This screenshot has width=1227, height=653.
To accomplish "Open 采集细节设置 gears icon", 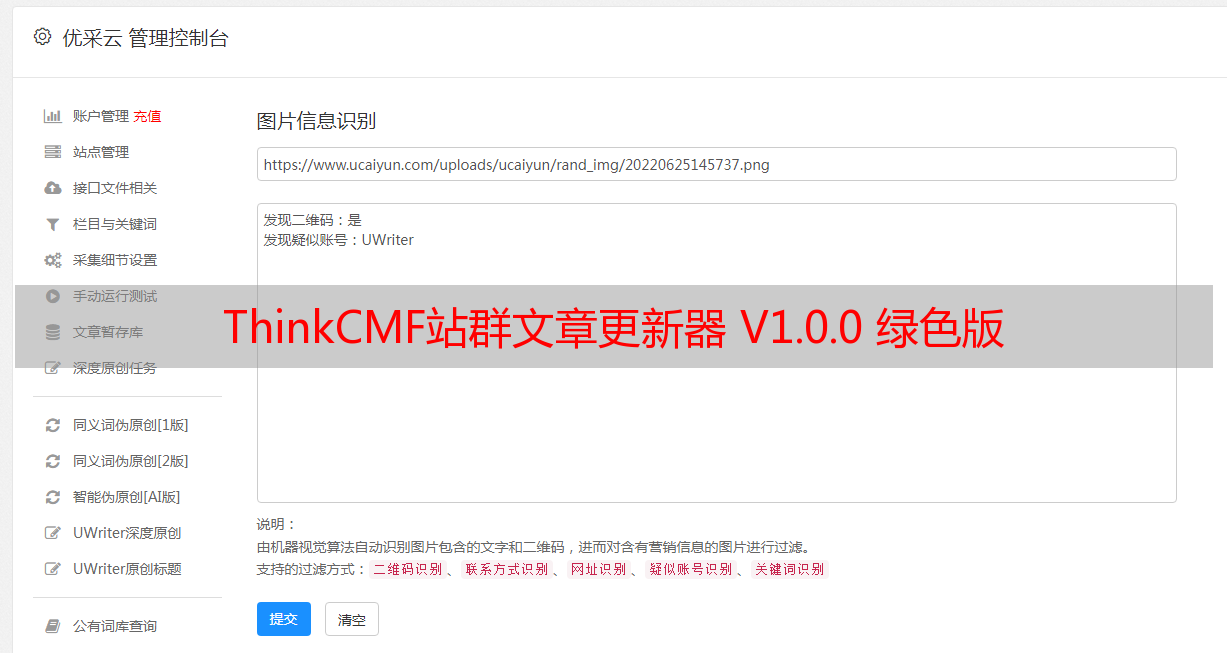I will click(x=53, y=260).
